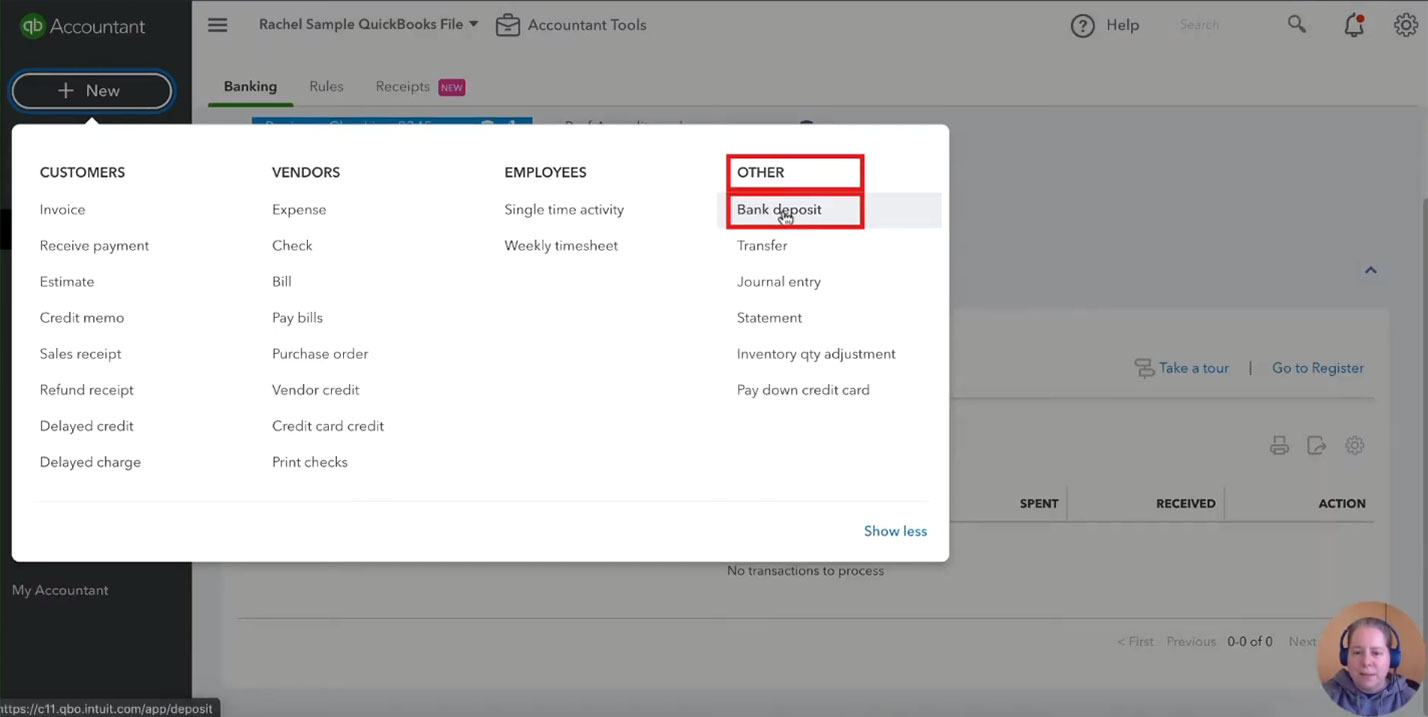Choose Vendor credit
This screenshot has height=717, width=1428.
tap(315, 390)
